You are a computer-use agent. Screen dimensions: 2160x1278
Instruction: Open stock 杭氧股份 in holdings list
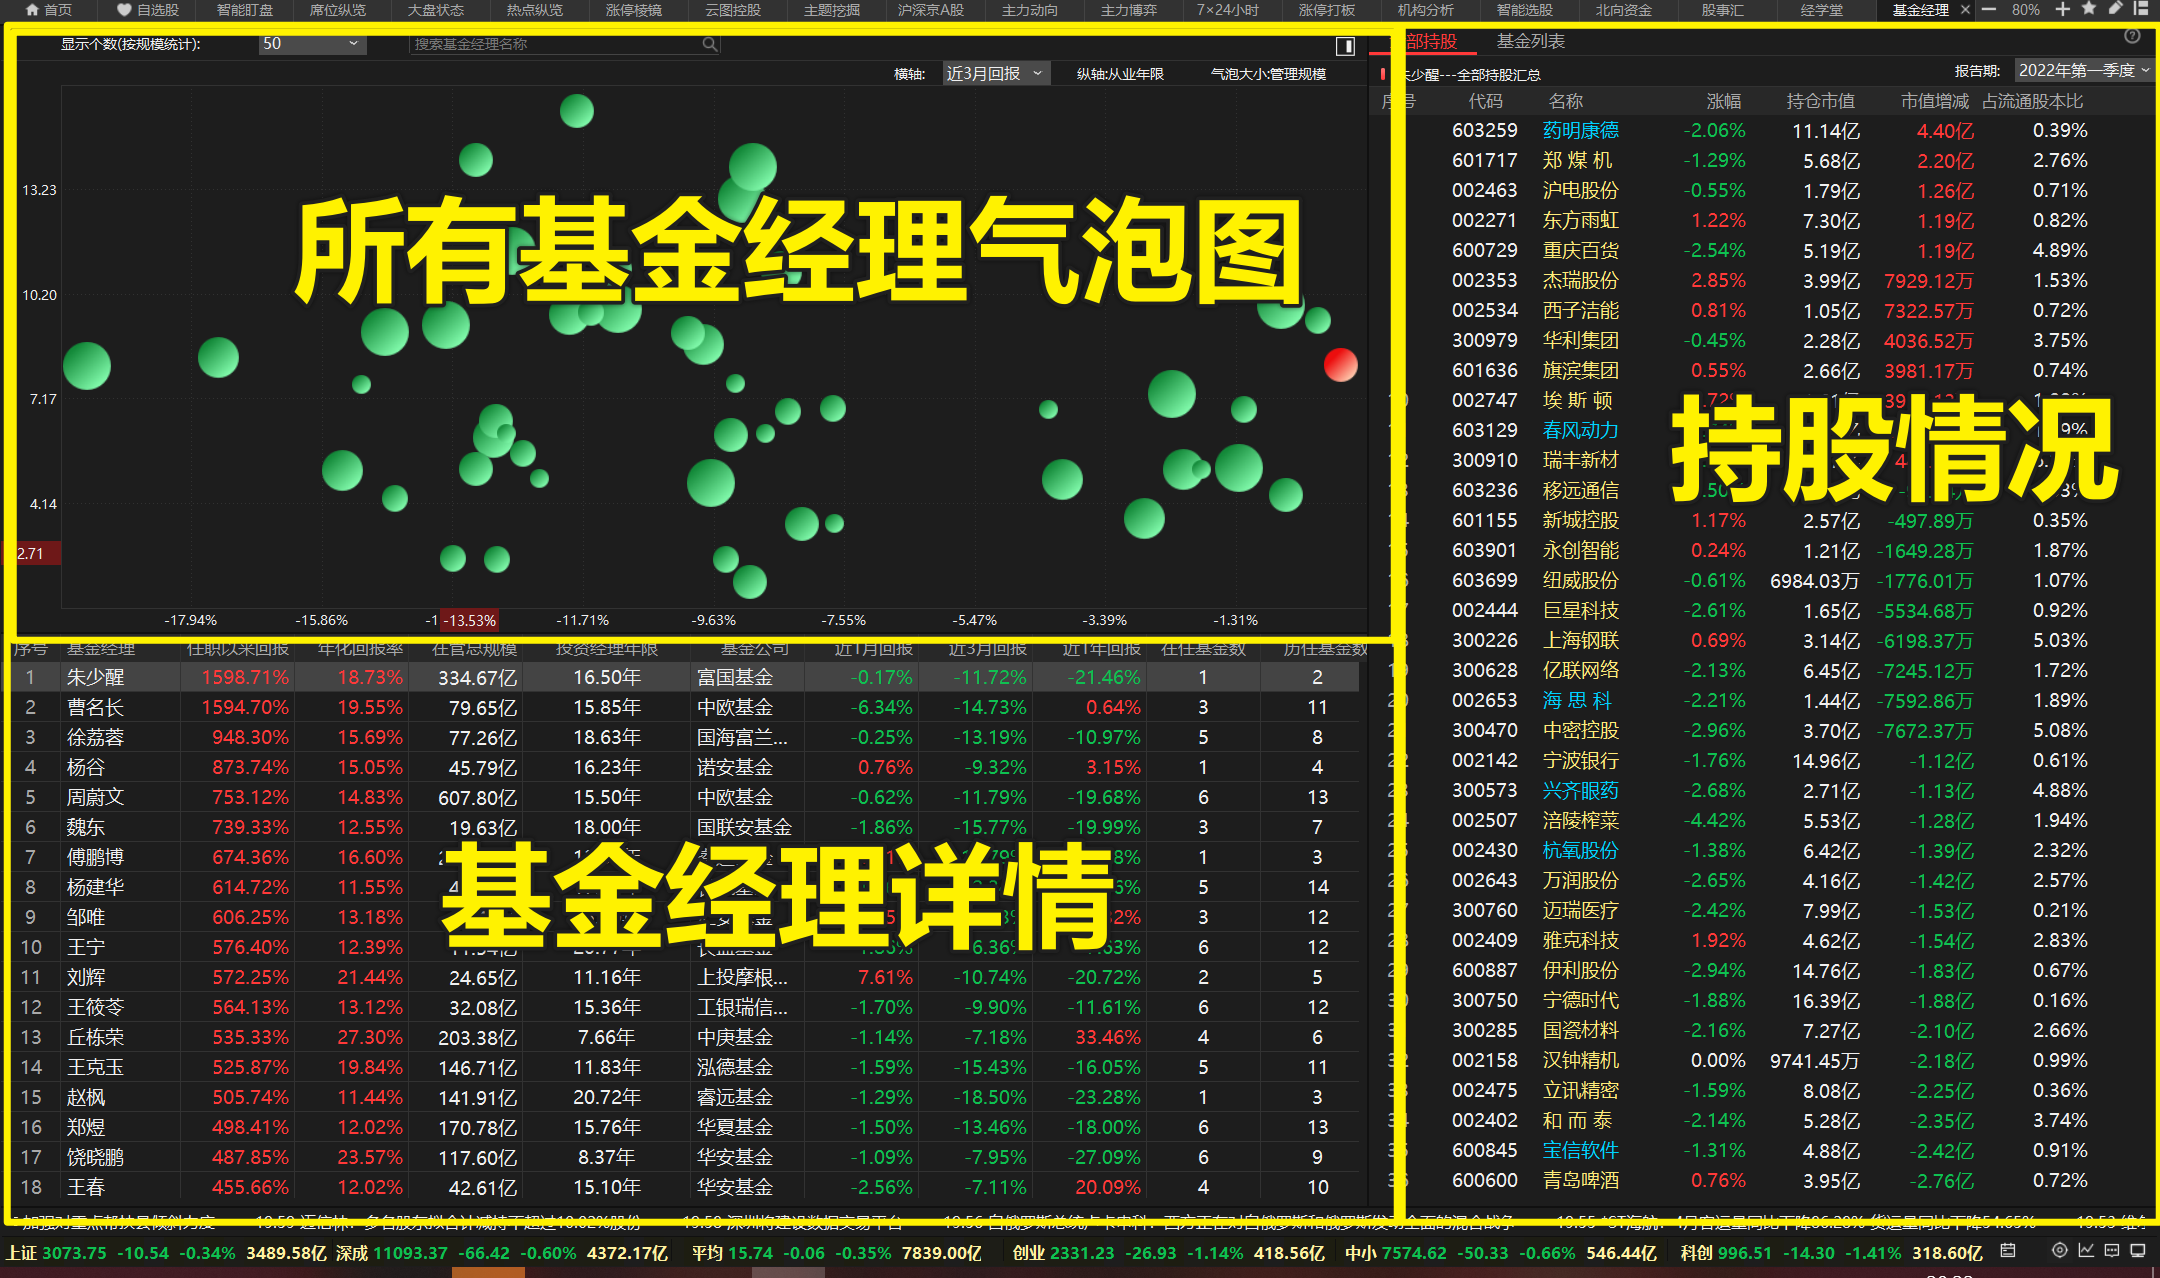1581,851
